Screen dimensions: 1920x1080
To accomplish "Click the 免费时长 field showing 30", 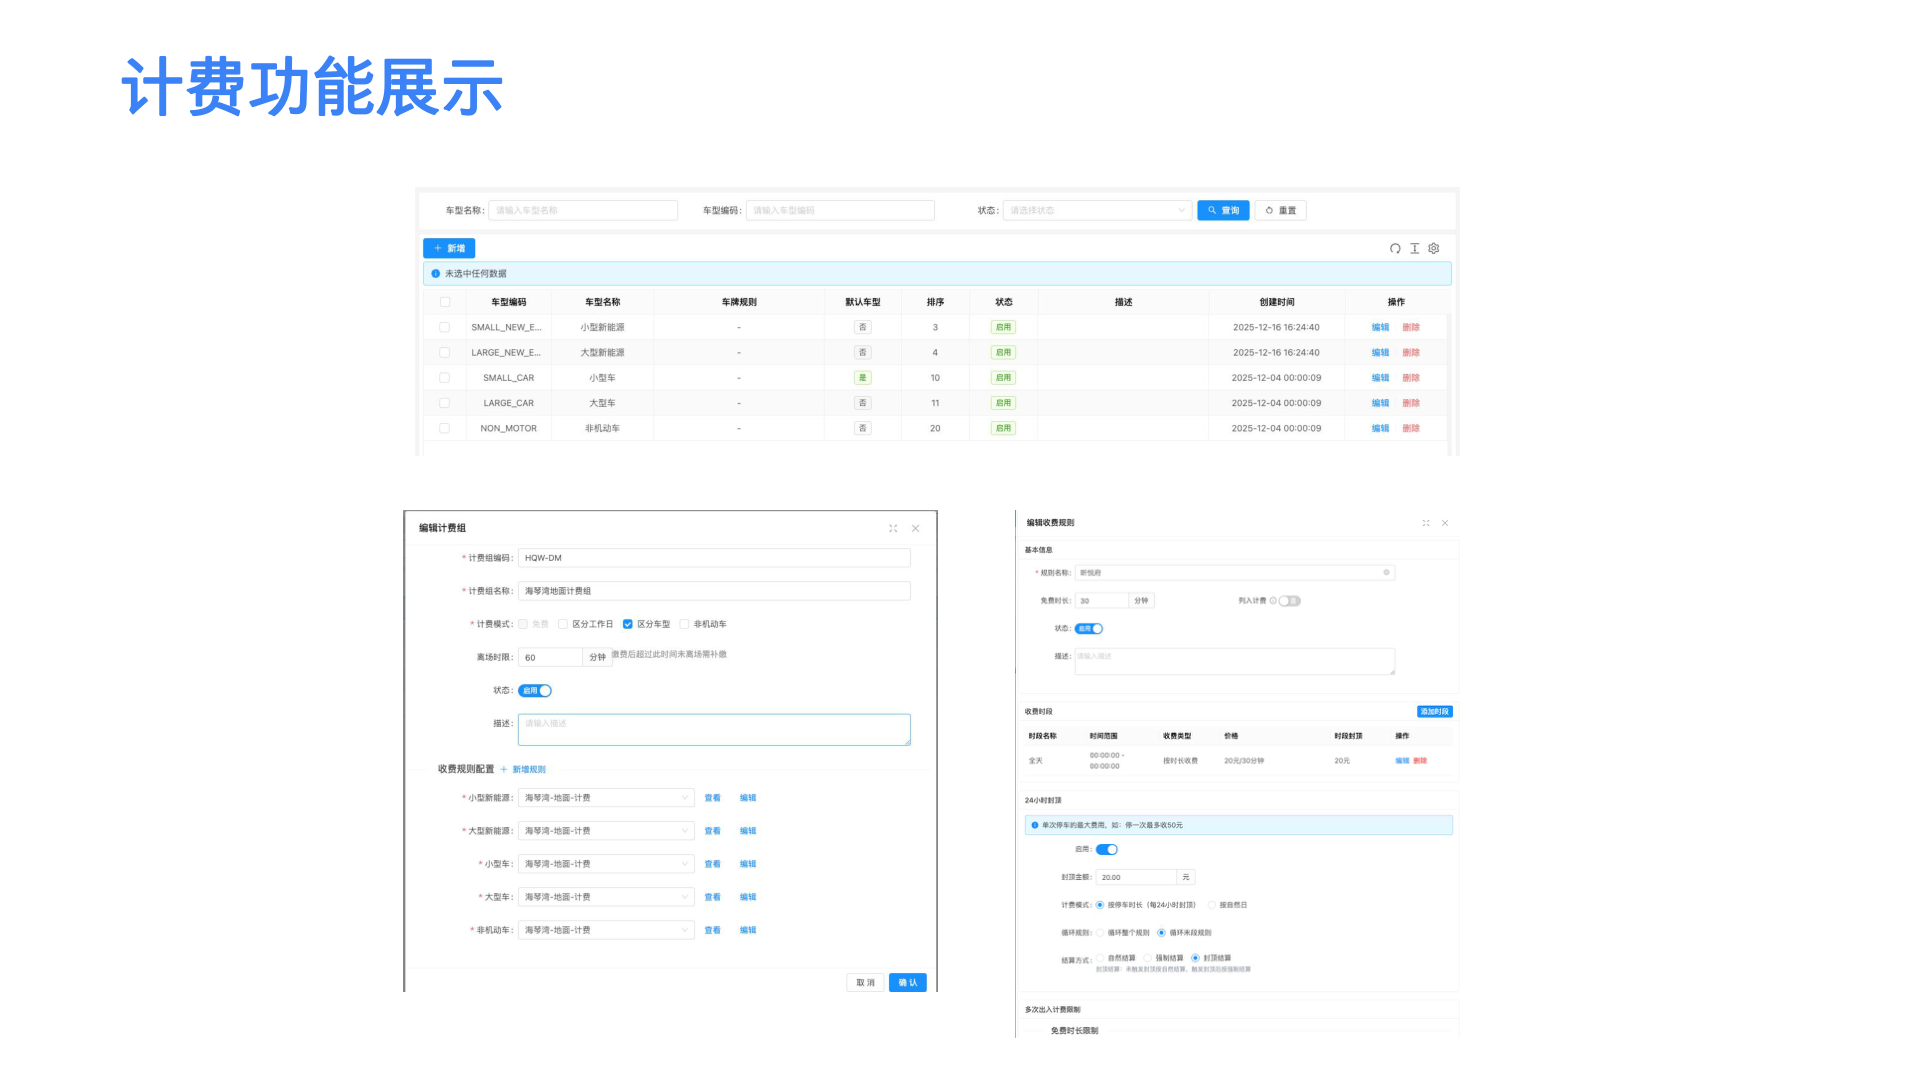I will (1101, 601).
